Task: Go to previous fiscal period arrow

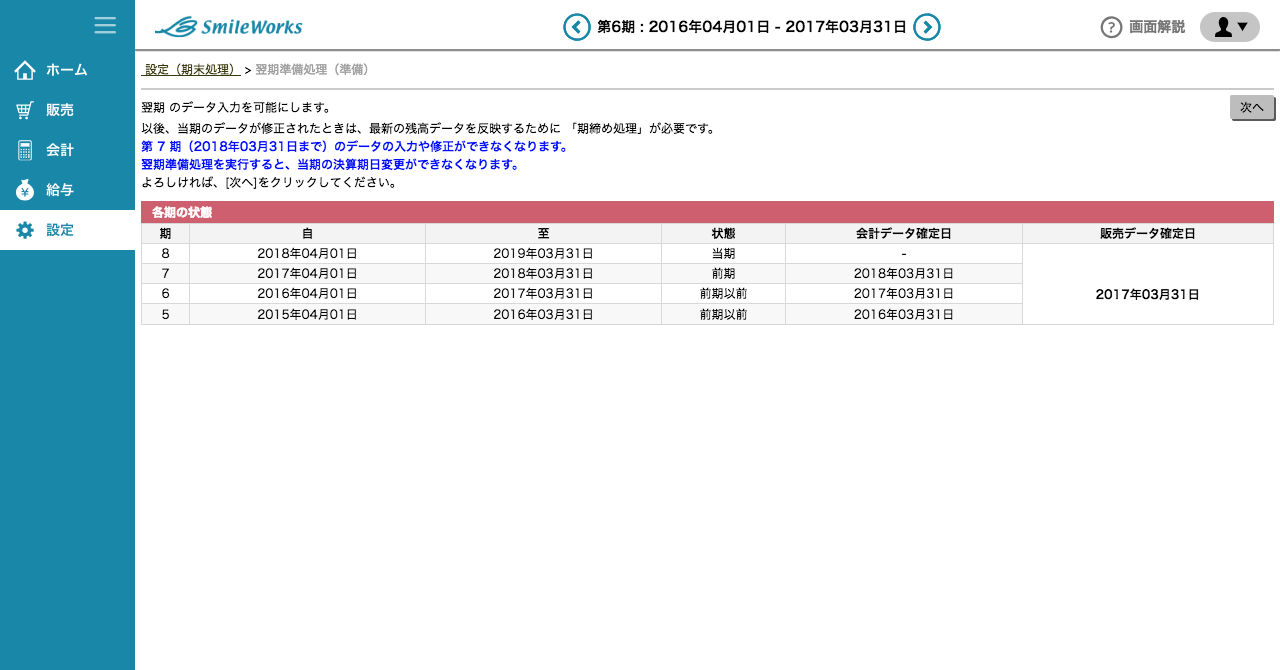Action: click(577, 27)
